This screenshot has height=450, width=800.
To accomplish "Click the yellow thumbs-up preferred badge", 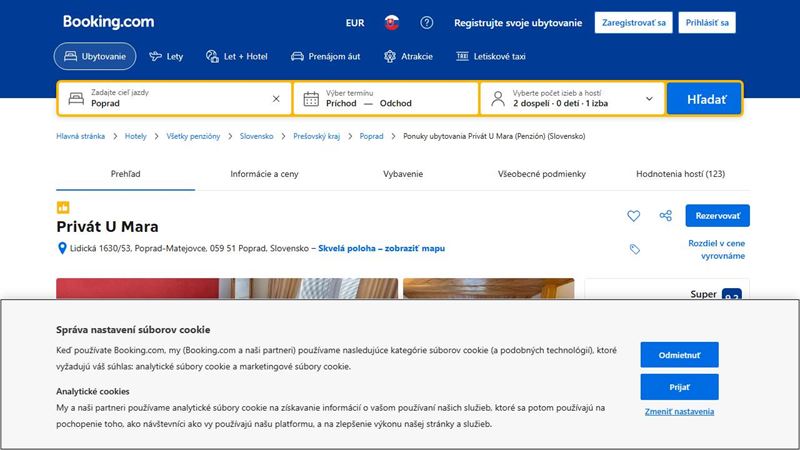I will pyautogui.click(x=63, y=207).
